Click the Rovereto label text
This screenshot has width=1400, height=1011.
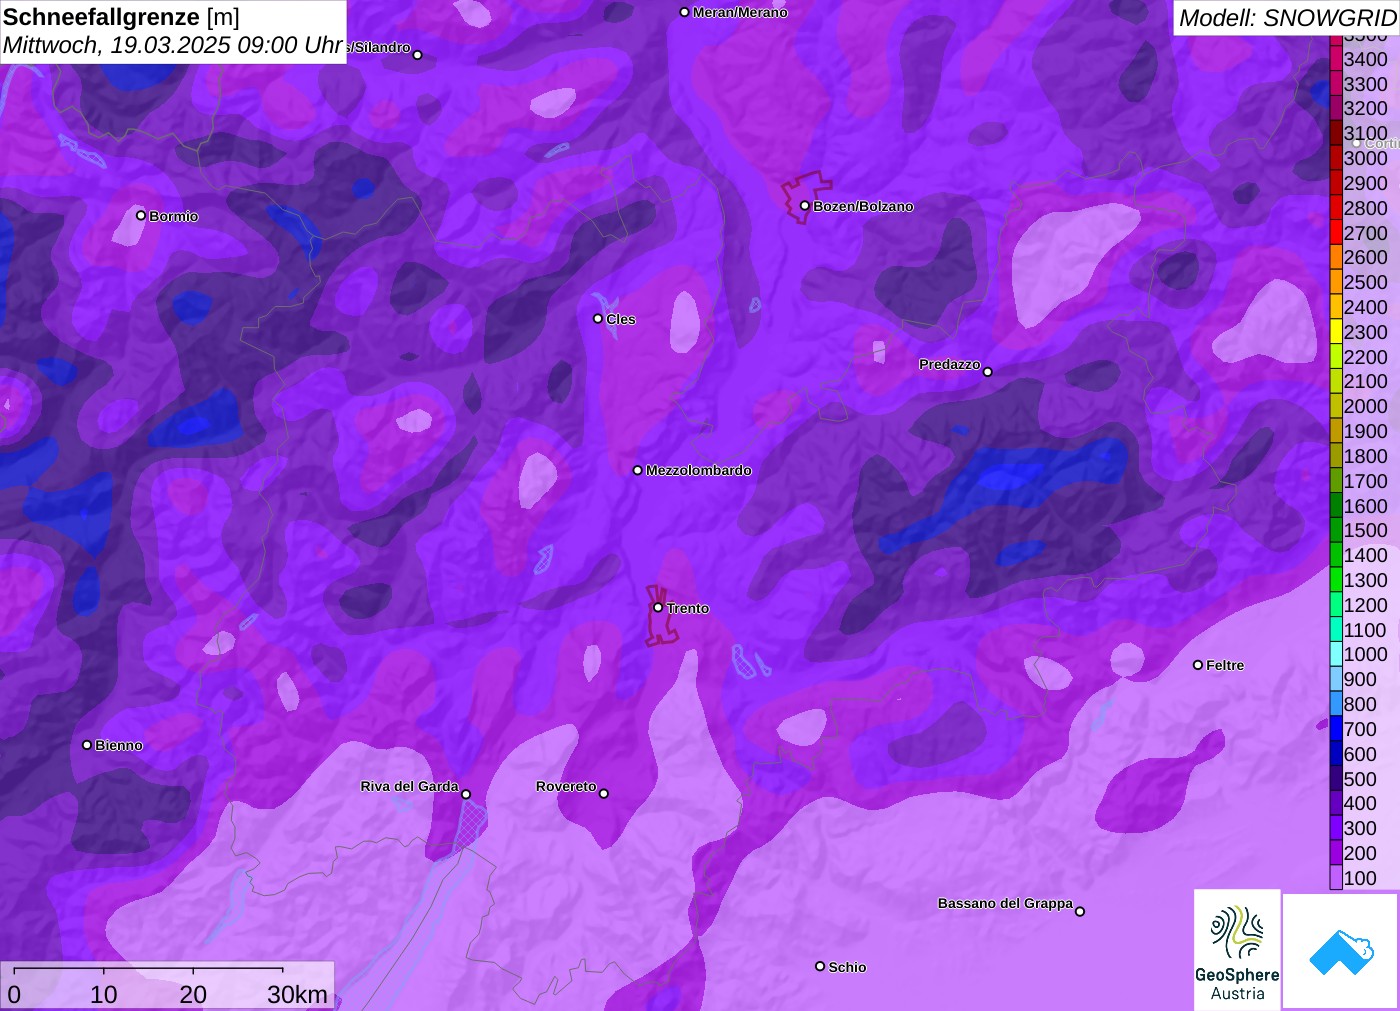pos(566,786)
